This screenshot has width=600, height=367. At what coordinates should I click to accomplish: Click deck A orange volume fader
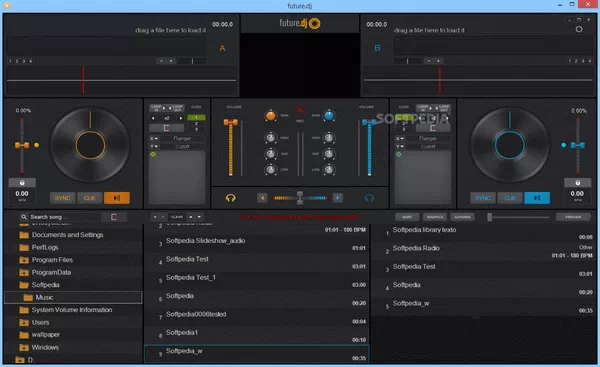[230, 122]
